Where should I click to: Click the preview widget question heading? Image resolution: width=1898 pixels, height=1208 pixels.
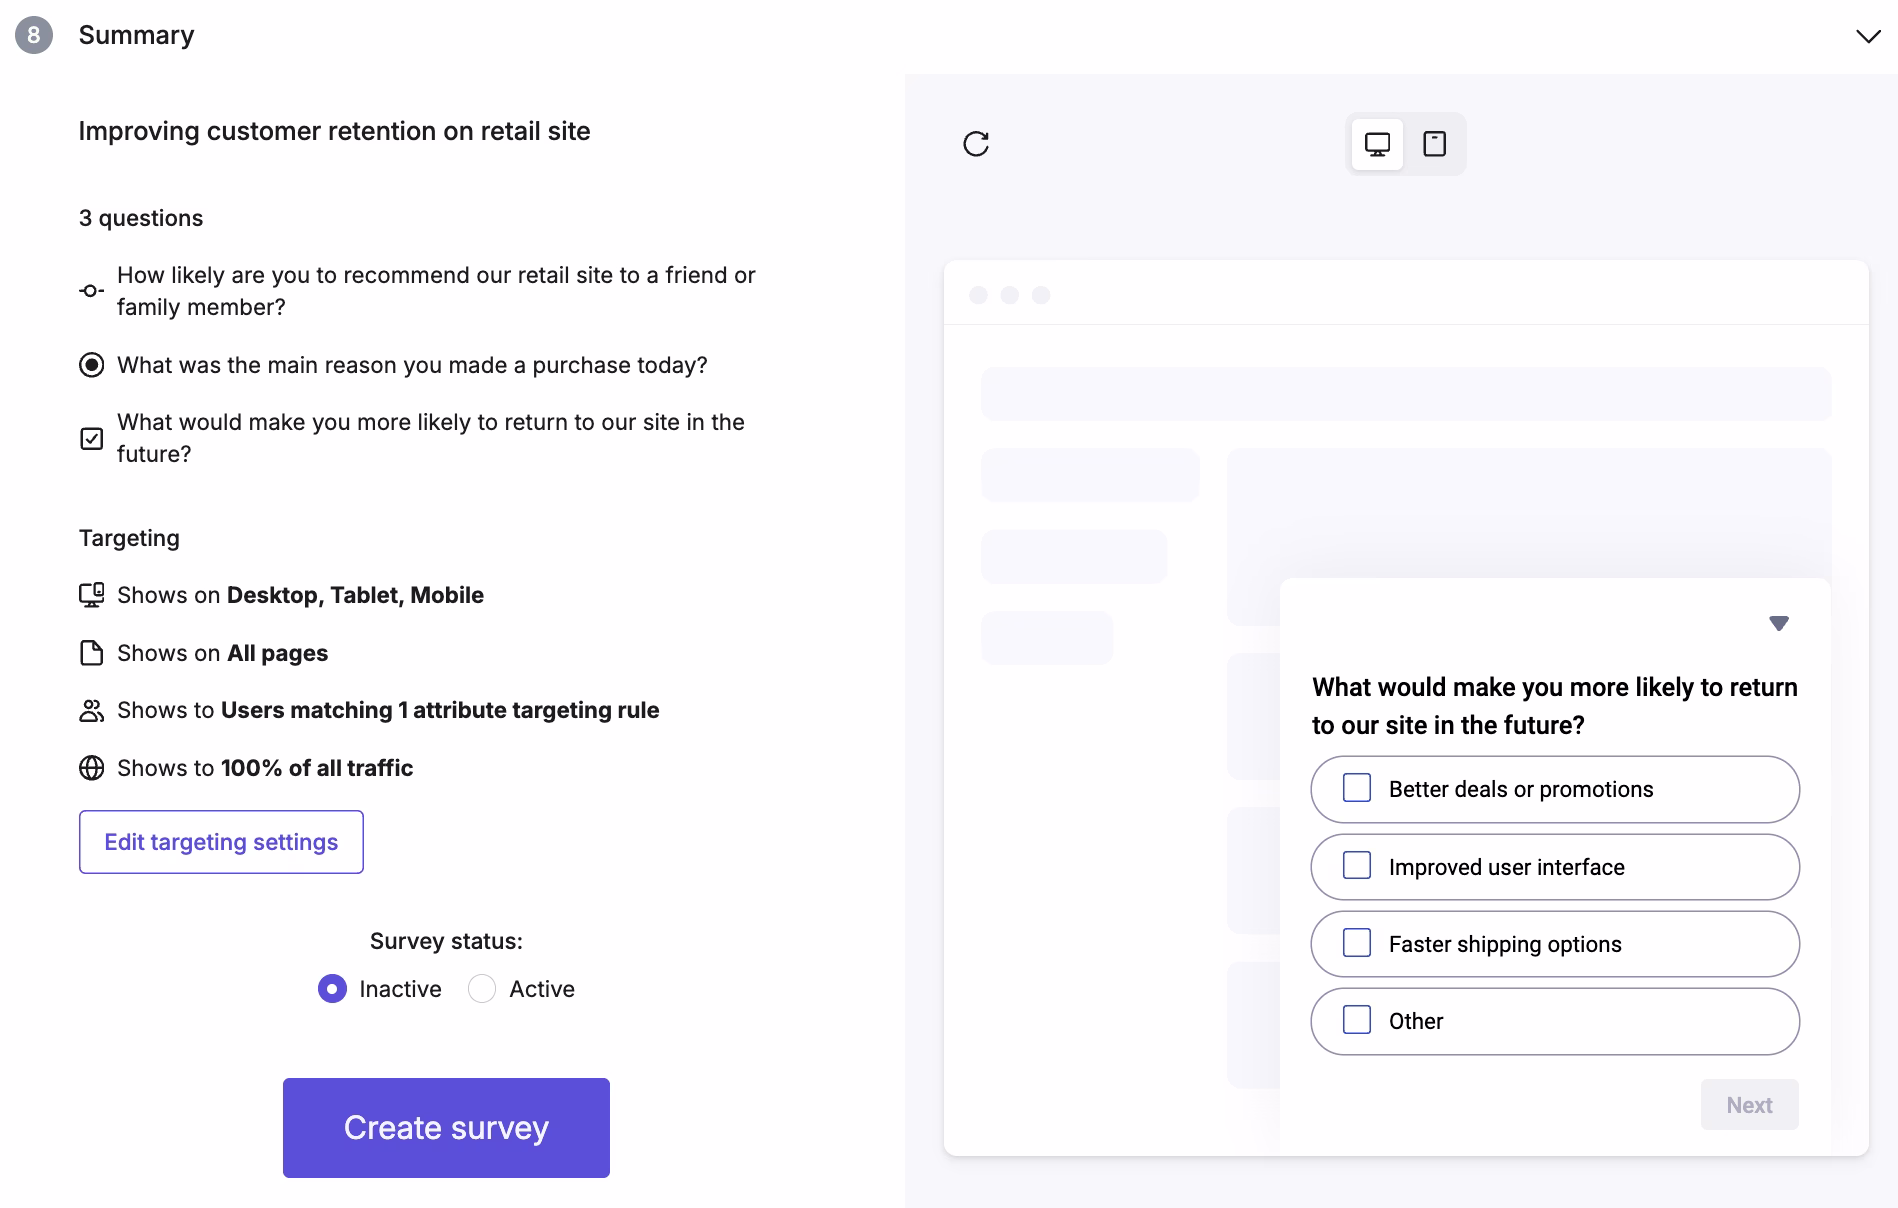coord(1555,706)
